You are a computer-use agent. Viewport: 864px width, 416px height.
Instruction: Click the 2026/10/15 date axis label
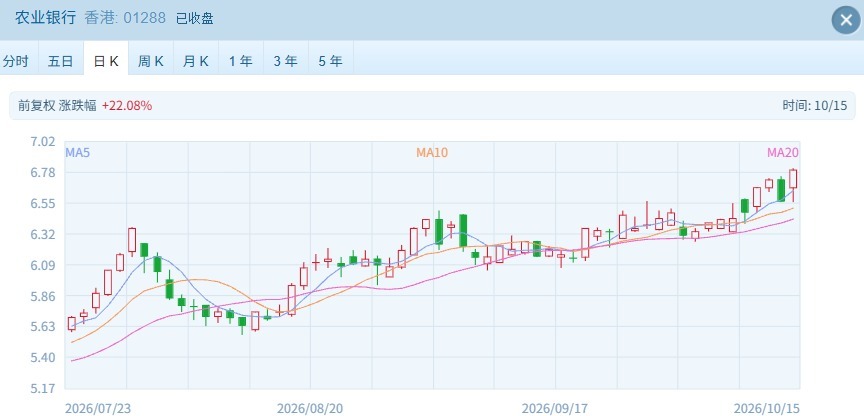766,408
